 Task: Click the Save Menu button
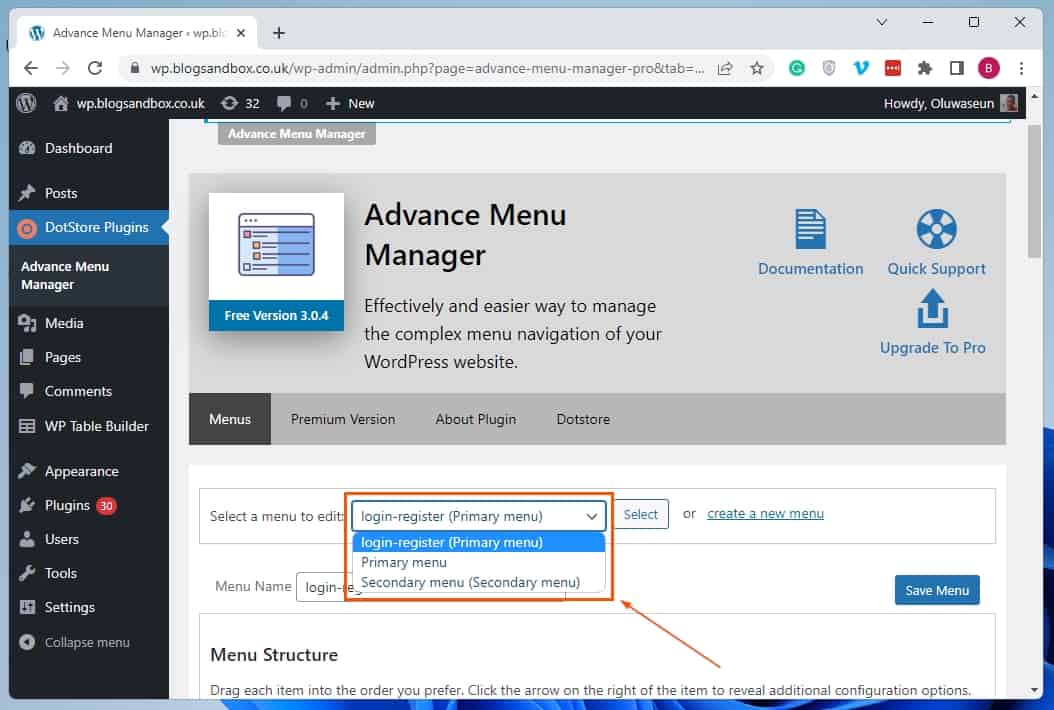tap(936, 590)
